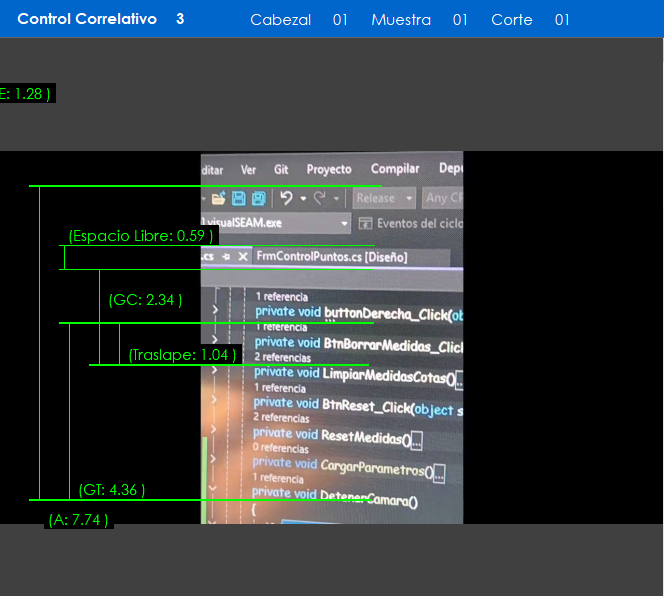Viewport: 664px width, 596px height.
Task: Expand the buttonDerecha_Click method
Action: (215, 311)
